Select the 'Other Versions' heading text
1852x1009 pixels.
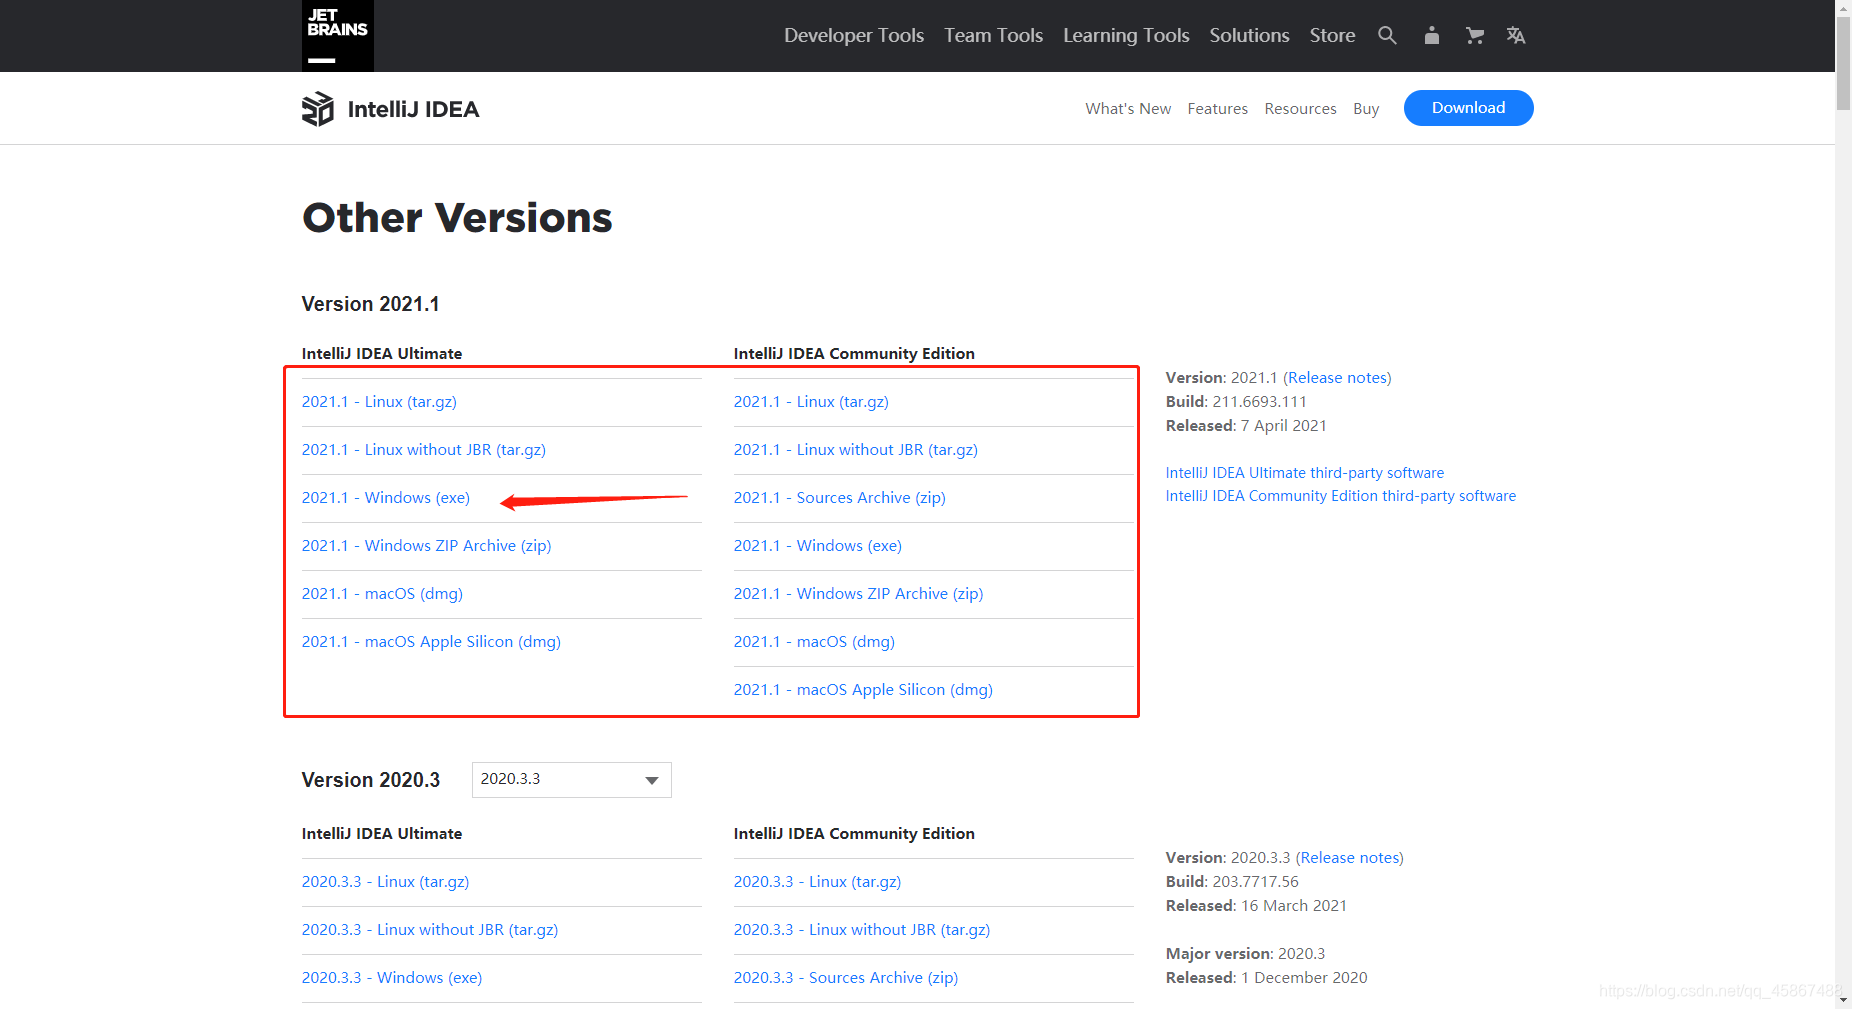(x=457, y=217)
